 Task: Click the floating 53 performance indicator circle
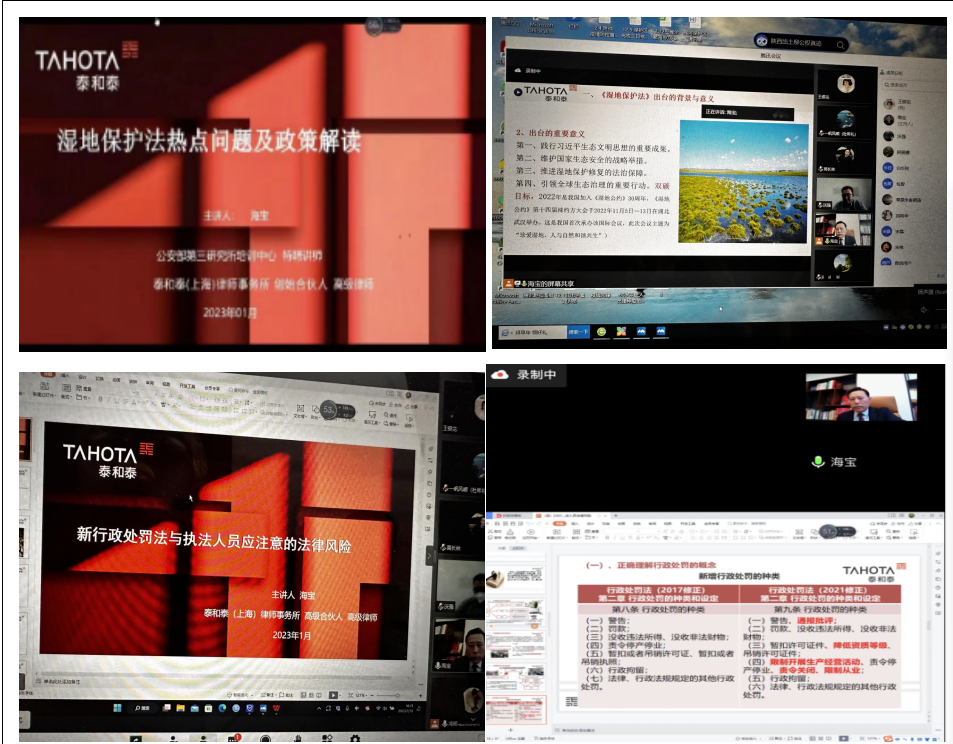point(329,408)
